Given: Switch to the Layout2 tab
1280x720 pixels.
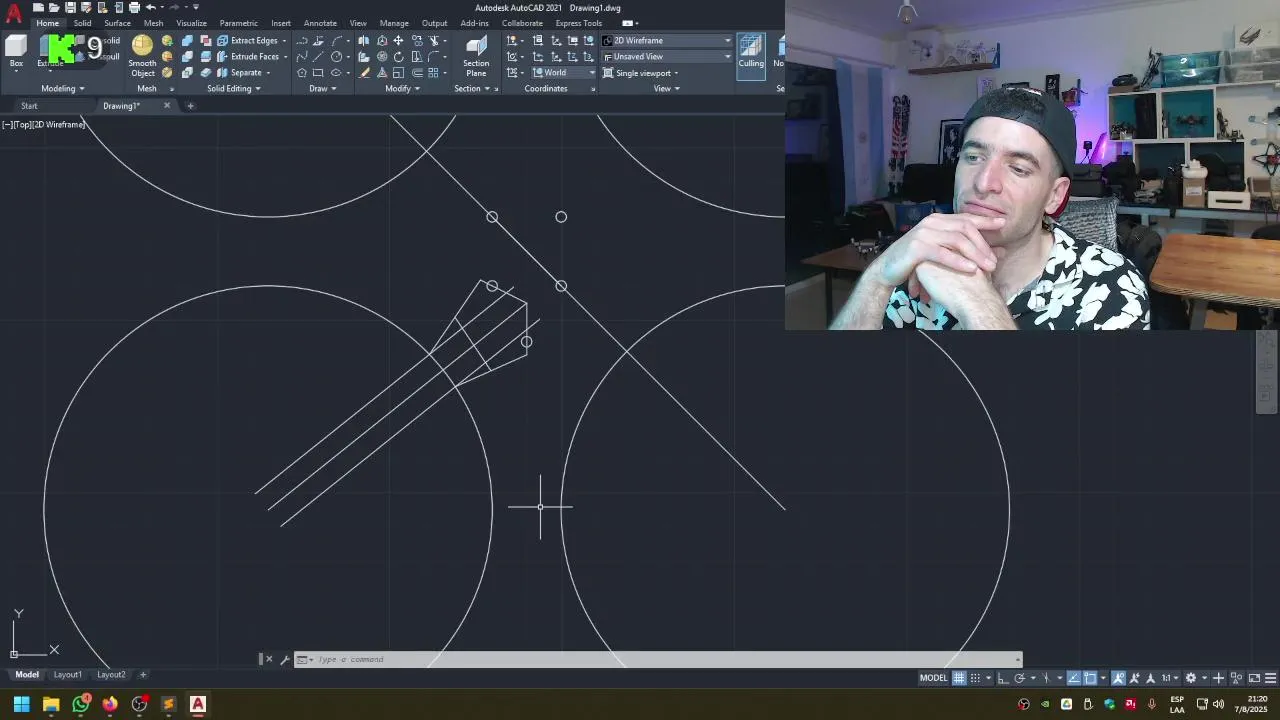Looking at the screenshot, I should click(x=111, y=675).
